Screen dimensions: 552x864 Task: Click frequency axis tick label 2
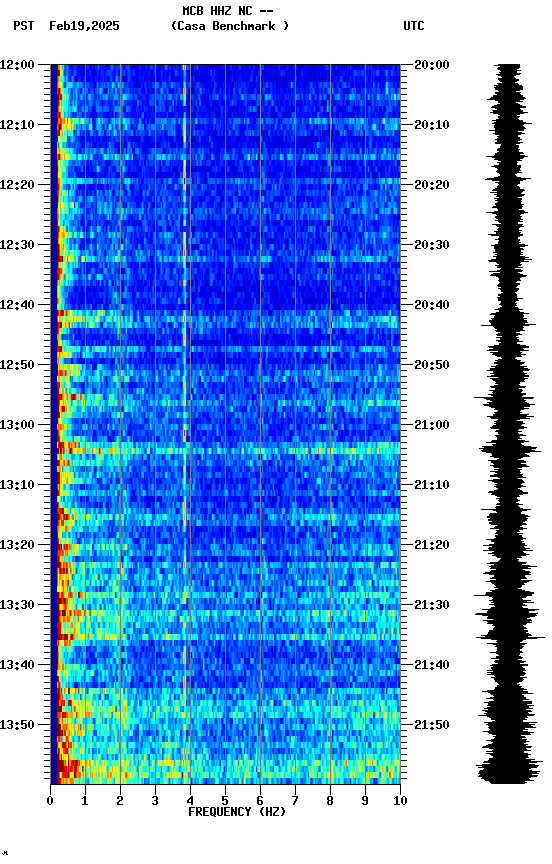click(x=120, y=801)
